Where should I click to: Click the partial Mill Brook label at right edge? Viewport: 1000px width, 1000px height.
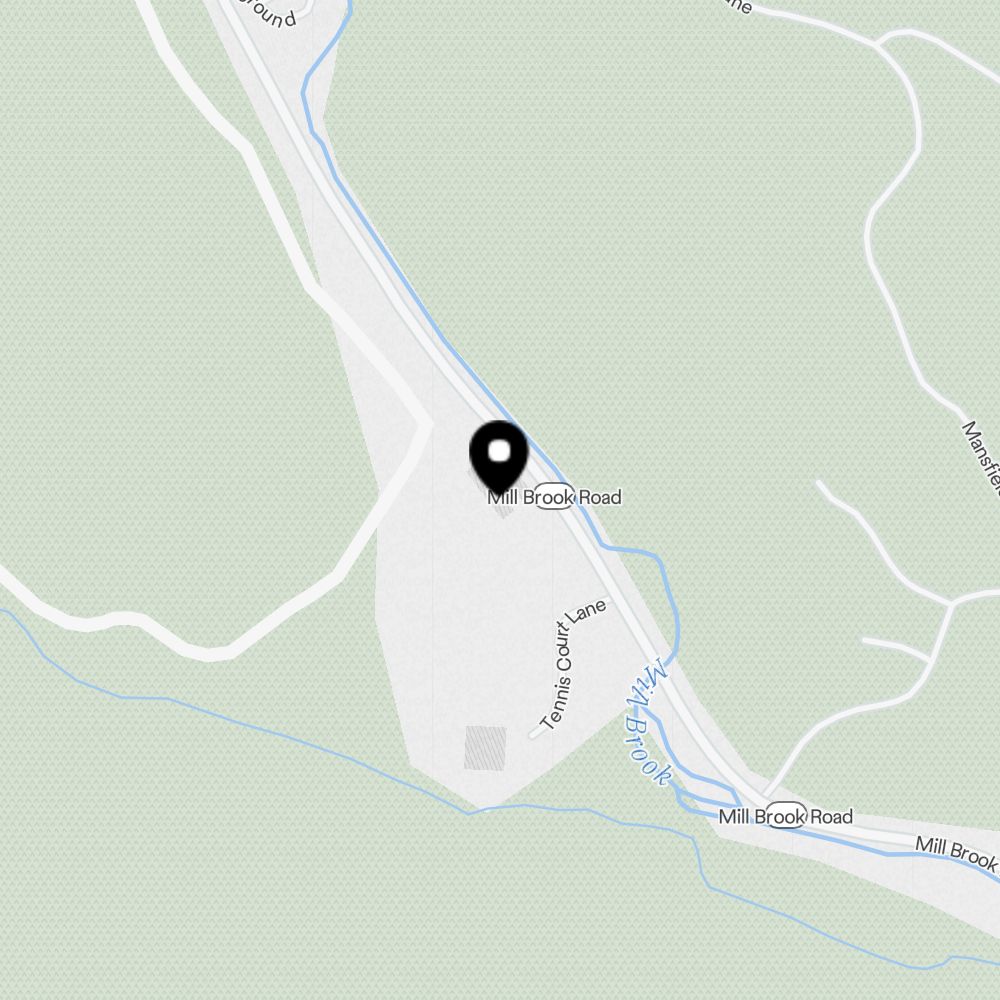tap(957, 853)
